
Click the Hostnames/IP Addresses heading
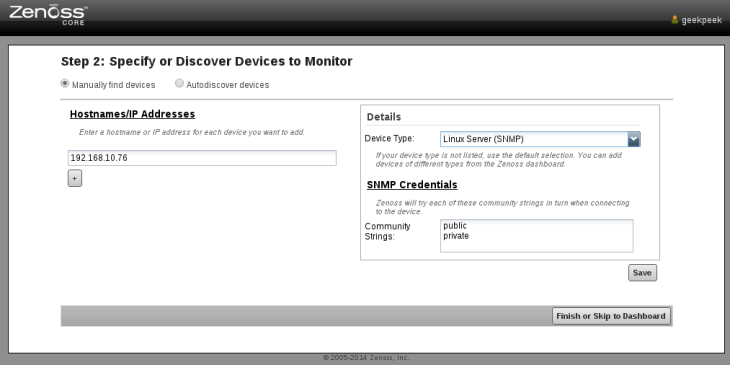tap(133, 115)
